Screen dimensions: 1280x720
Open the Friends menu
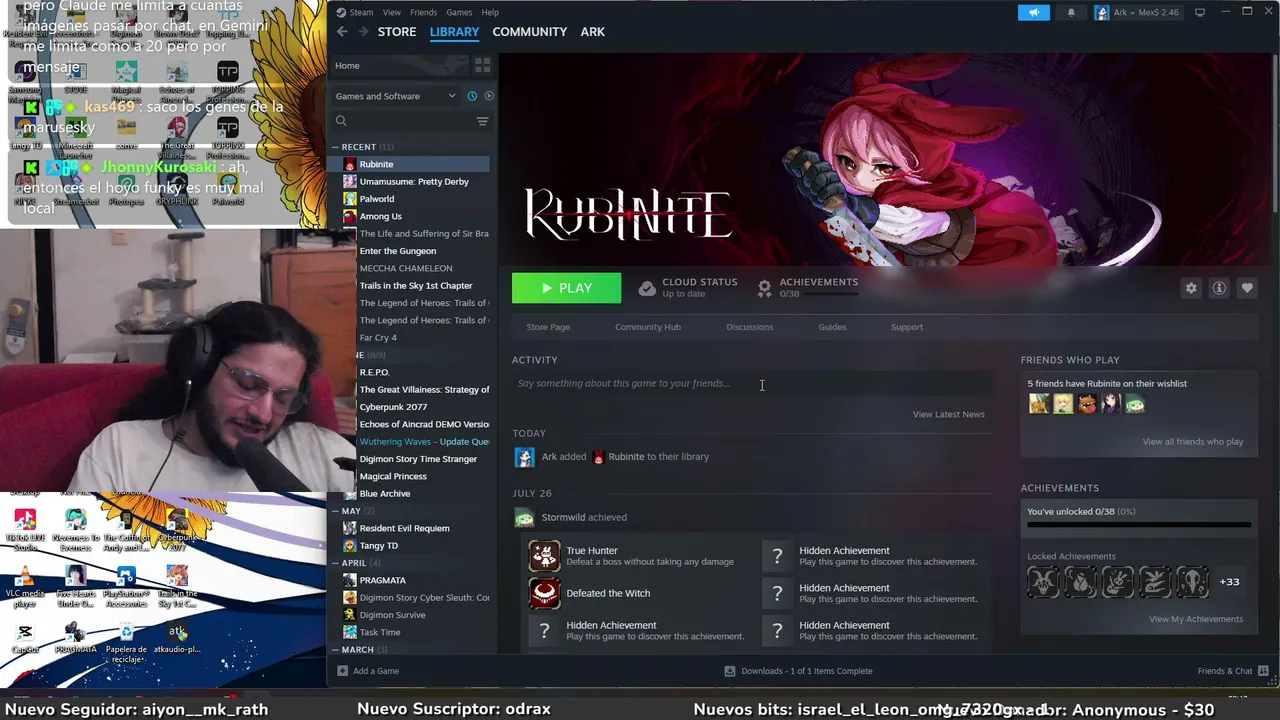tap(423, 12)
